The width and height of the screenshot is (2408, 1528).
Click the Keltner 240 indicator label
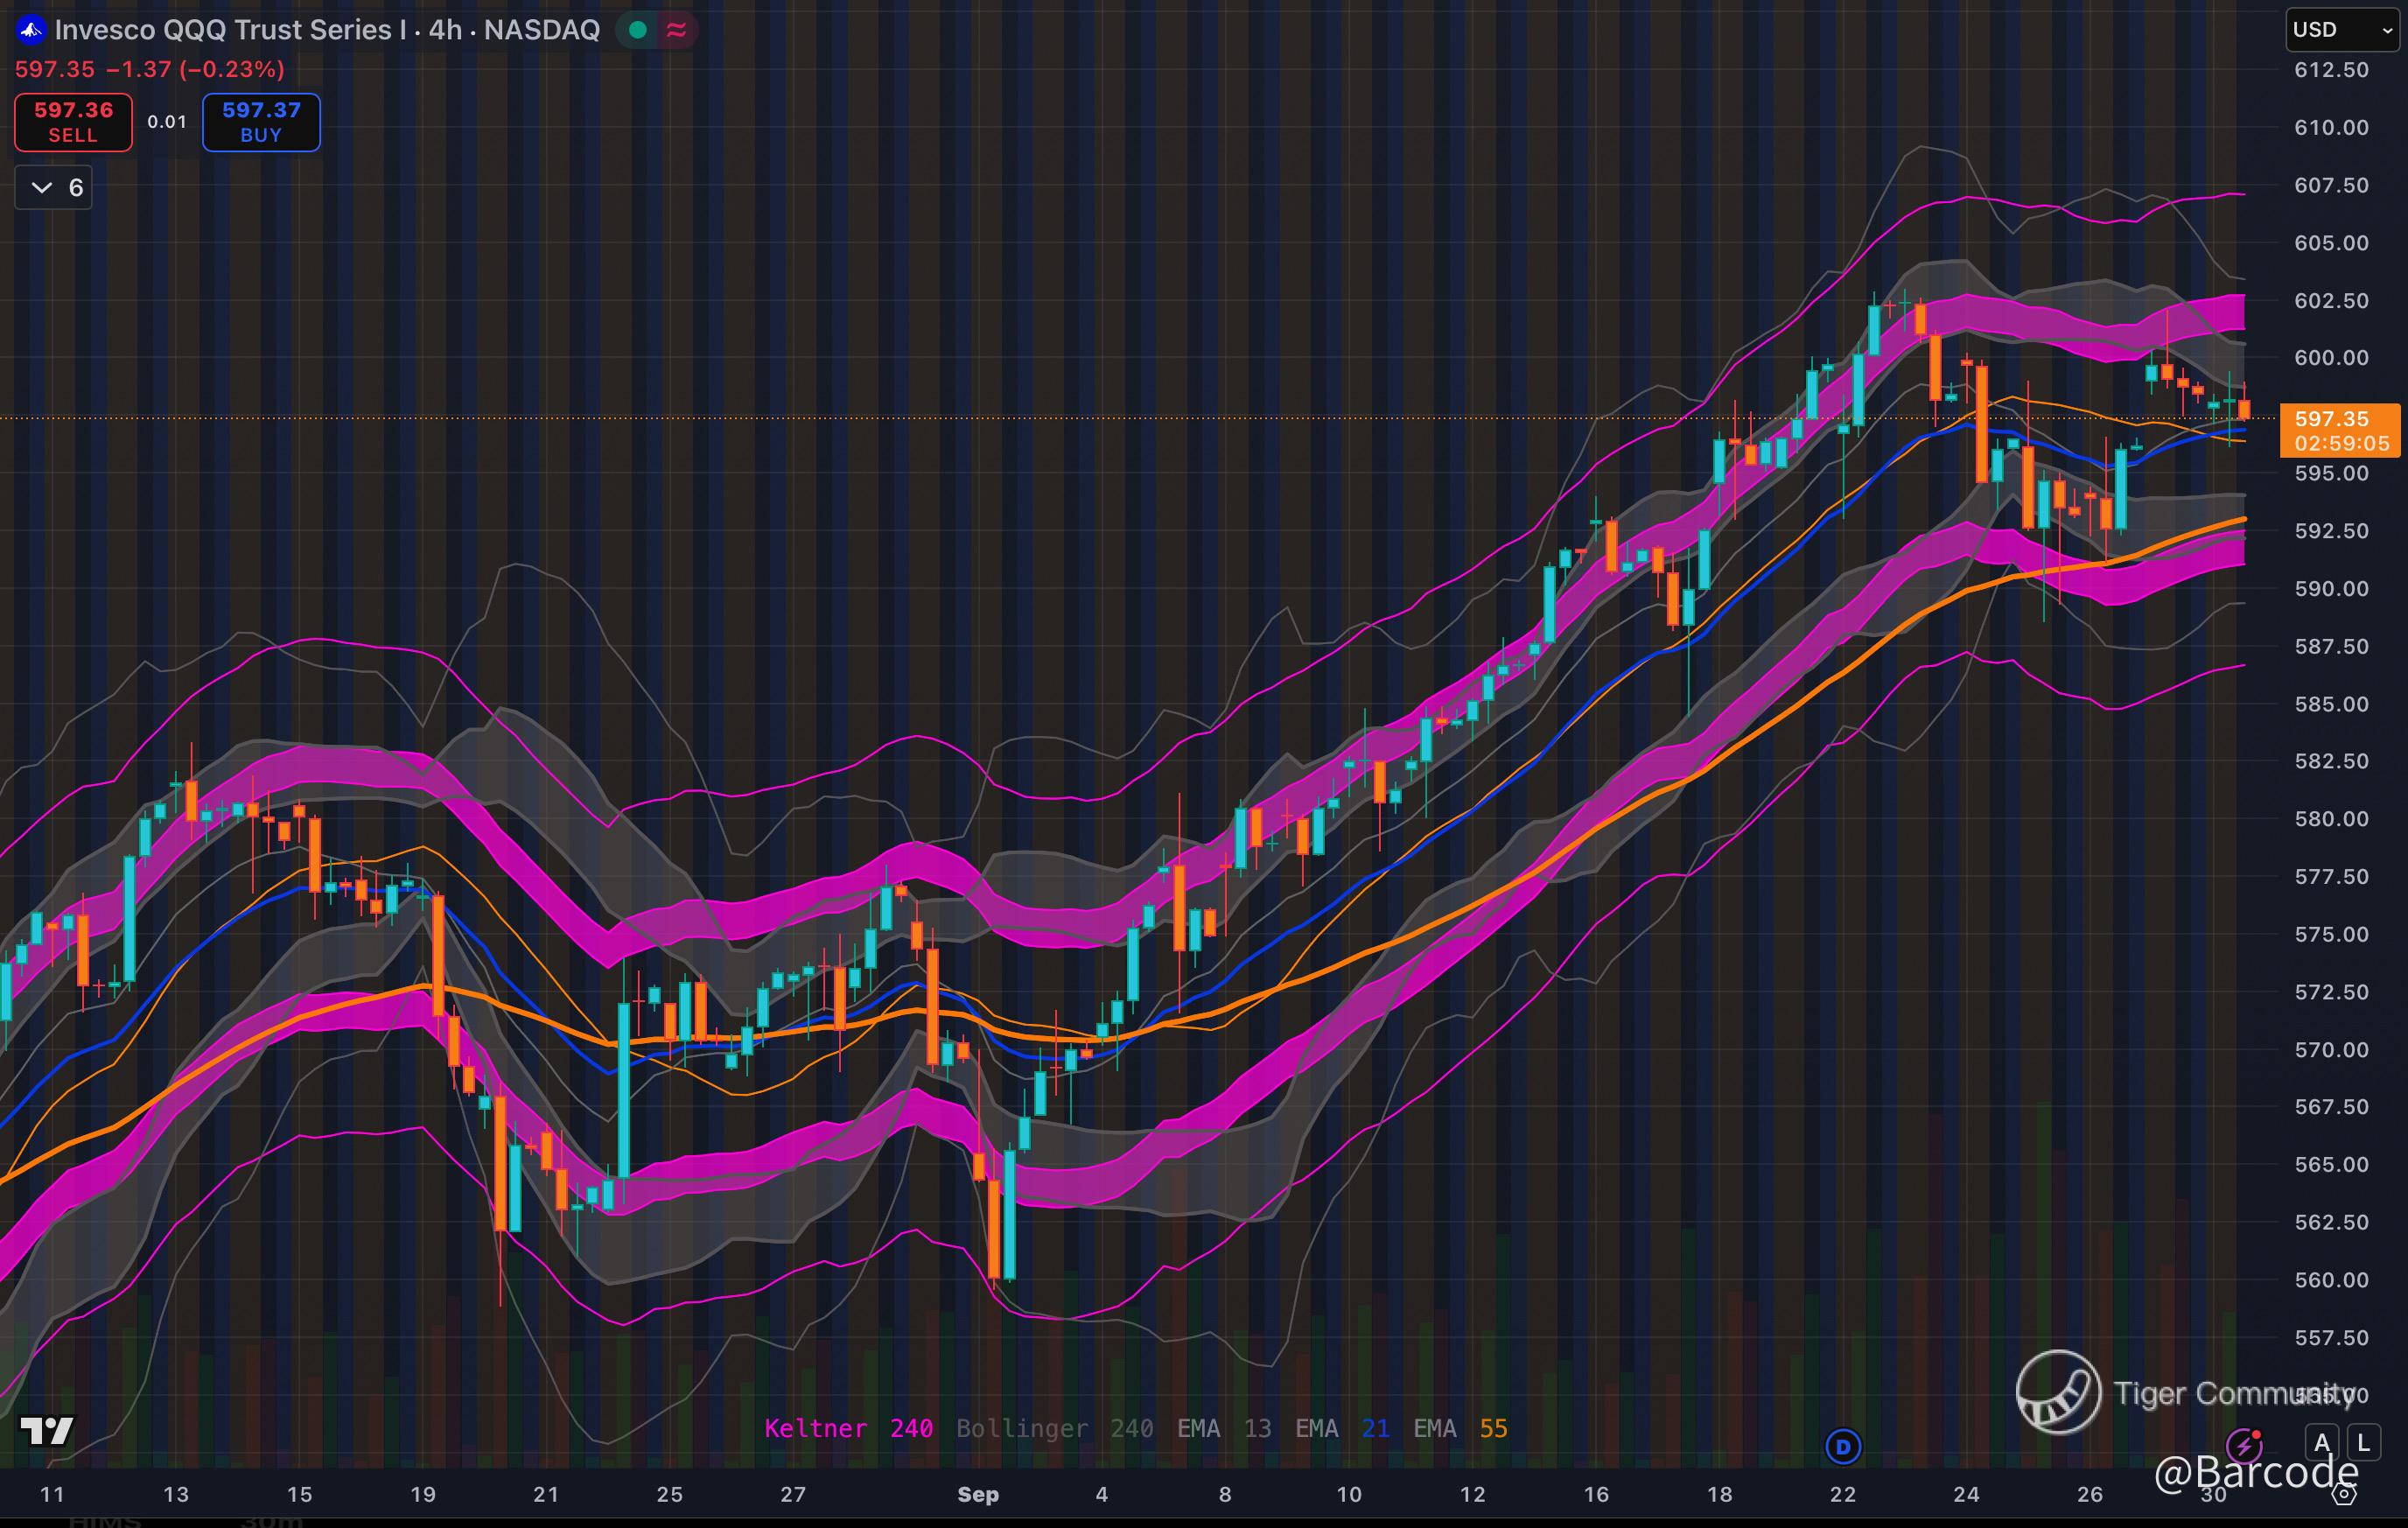[848, 1428]
